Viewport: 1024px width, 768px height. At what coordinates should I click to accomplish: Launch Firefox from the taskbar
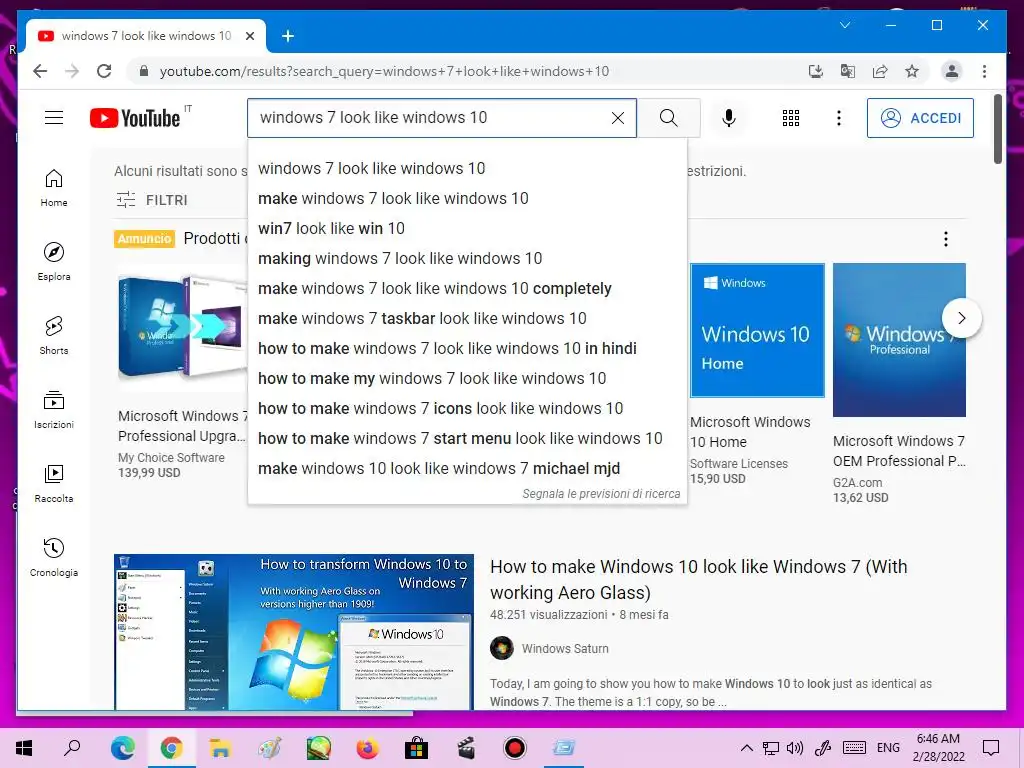(367, 748)
